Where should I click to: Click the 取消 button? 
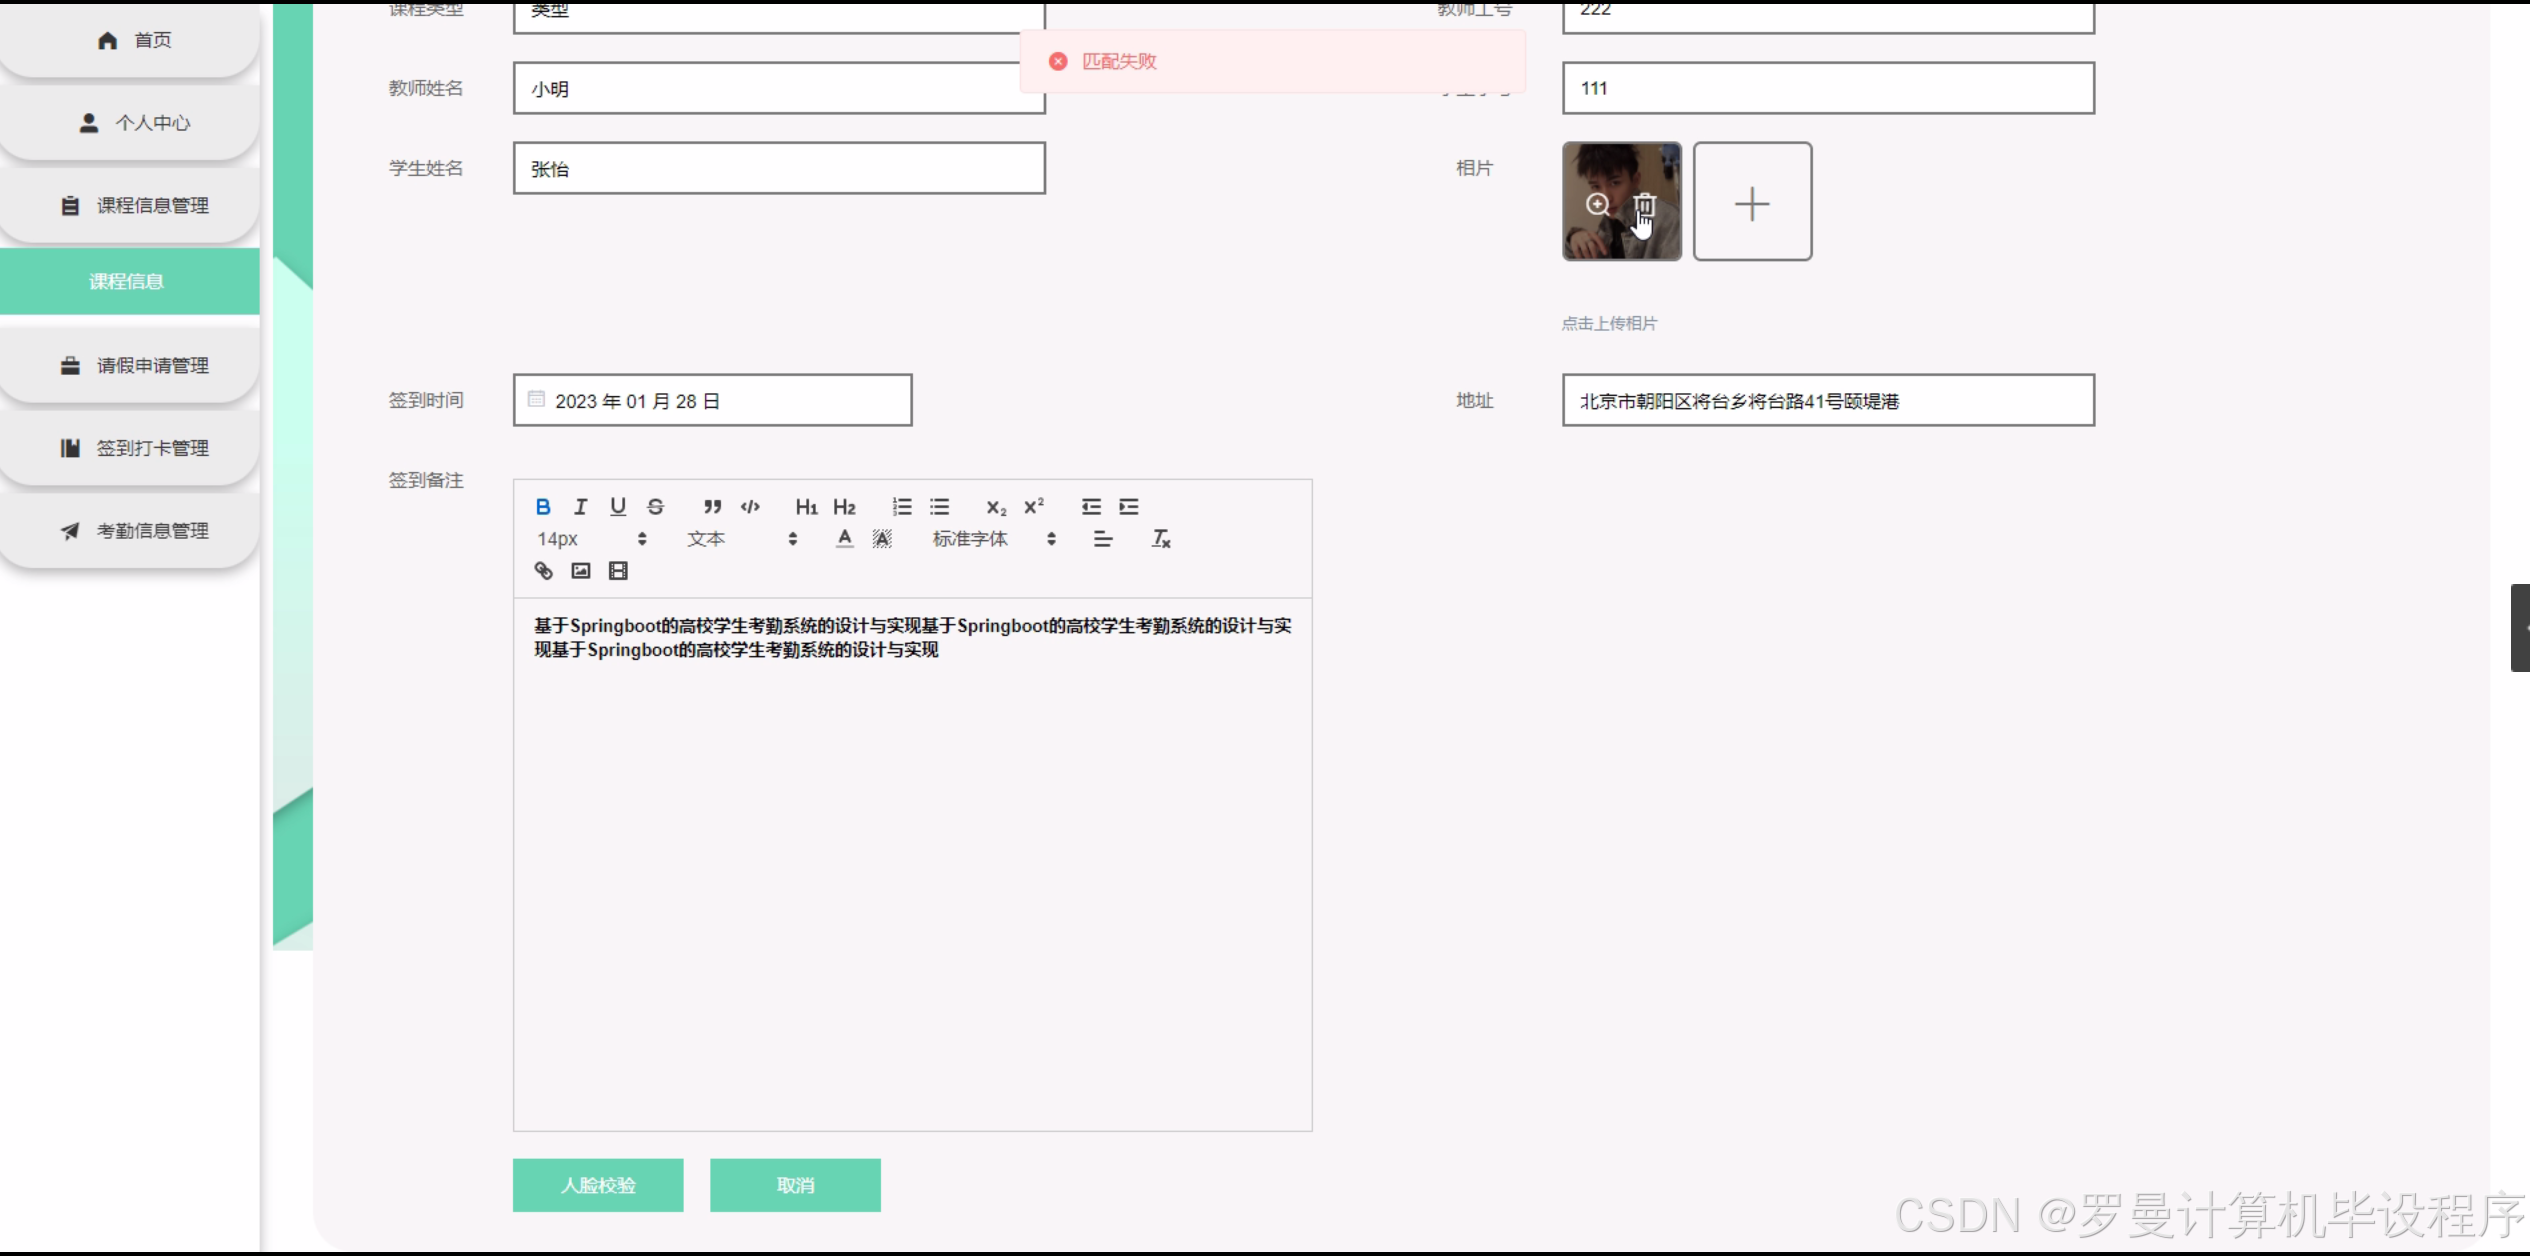[795, 1185]
